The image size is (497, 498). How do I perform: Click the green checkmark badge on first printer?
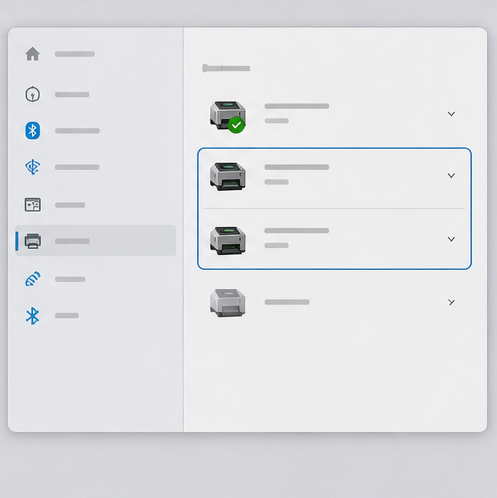[236, 125]
